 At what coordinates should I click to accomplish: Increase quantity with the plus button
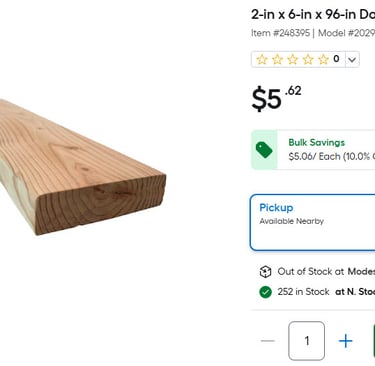345,341
